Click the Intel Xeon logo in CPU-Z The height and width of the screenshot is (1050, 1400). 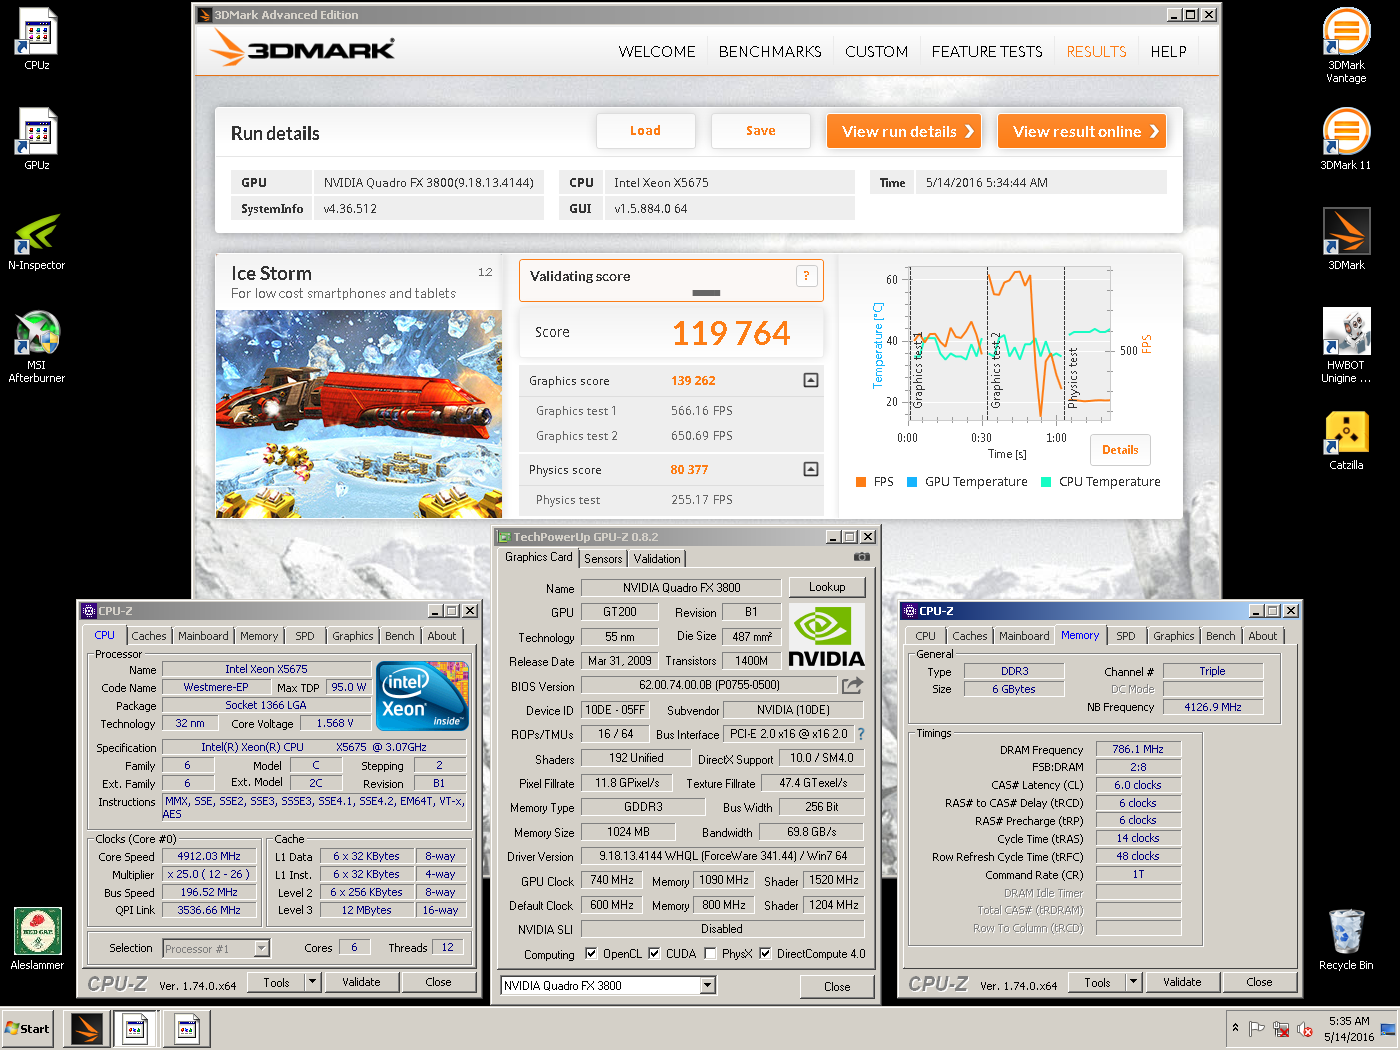click(x=422, y=695)
